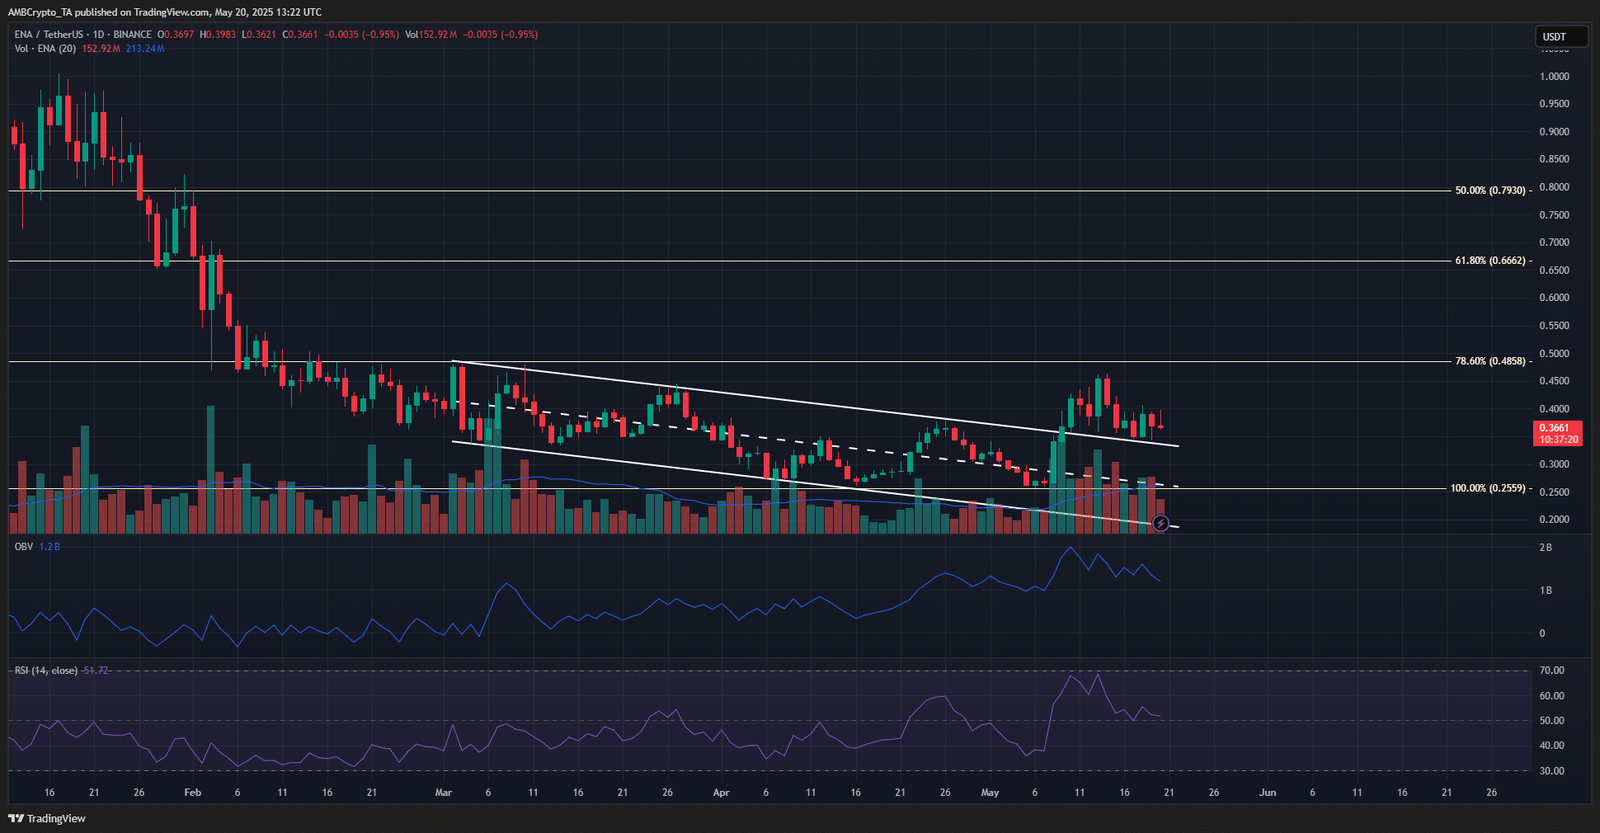Select the 50.00% (0.7930) Fibonacci level label
The width and height of the screenshot is (1600, 833).
(x=1490, y=190)
